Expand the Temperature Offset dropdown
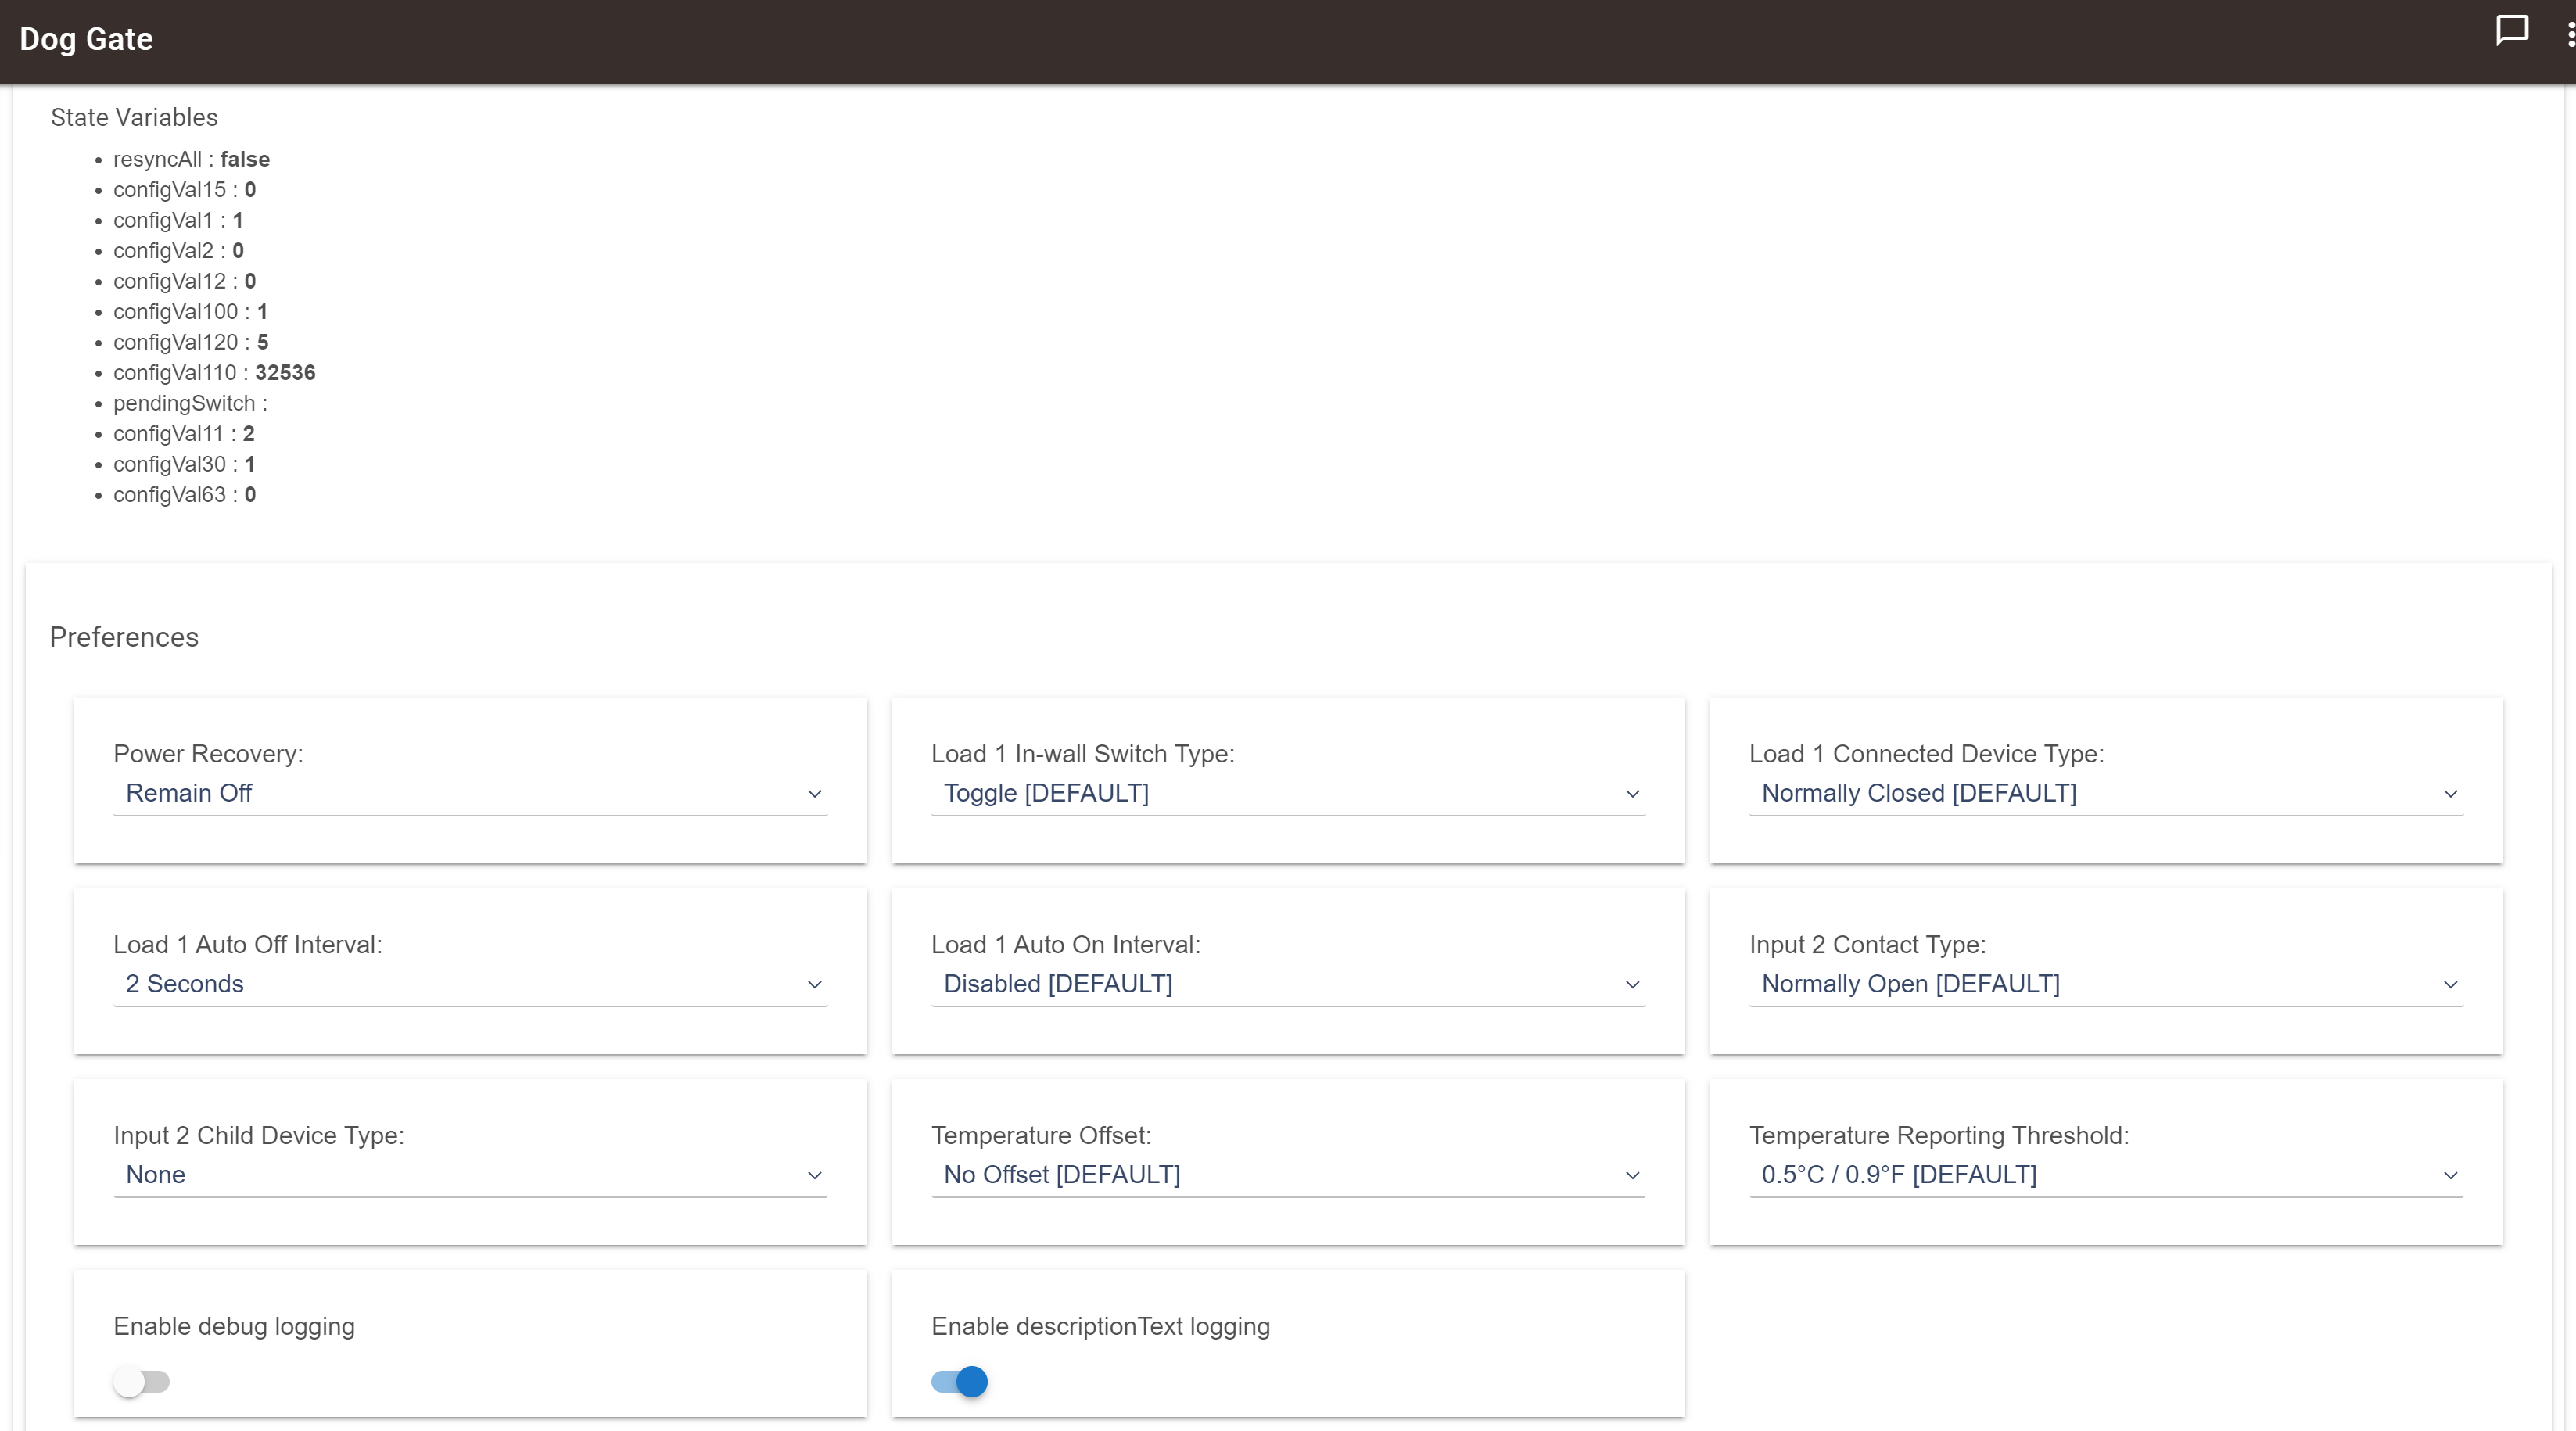2576x1431 pixels. (x=1287, y=1175)
